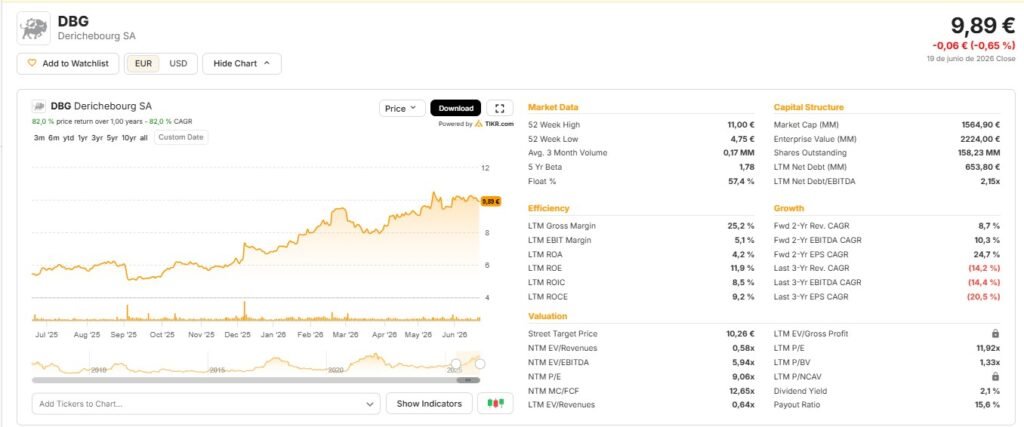Select the 5yr time range

tap(112, 138)
